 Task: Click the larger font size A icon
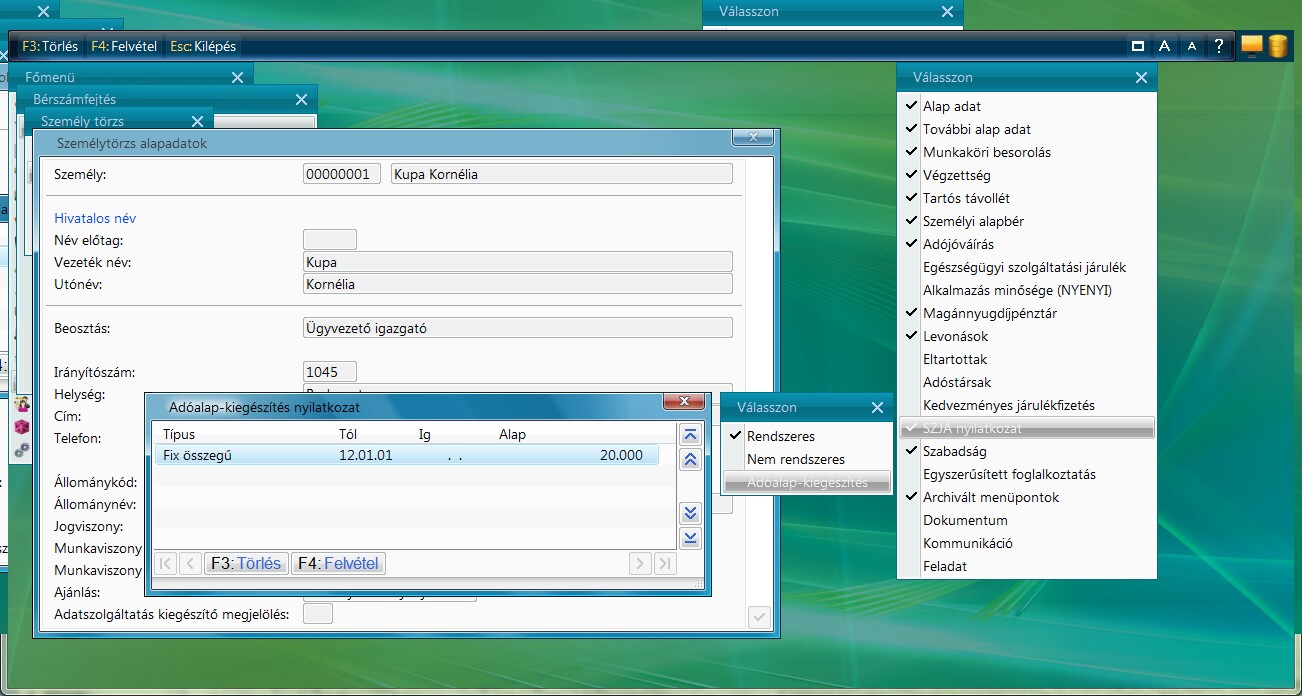tap(1164, 46)
